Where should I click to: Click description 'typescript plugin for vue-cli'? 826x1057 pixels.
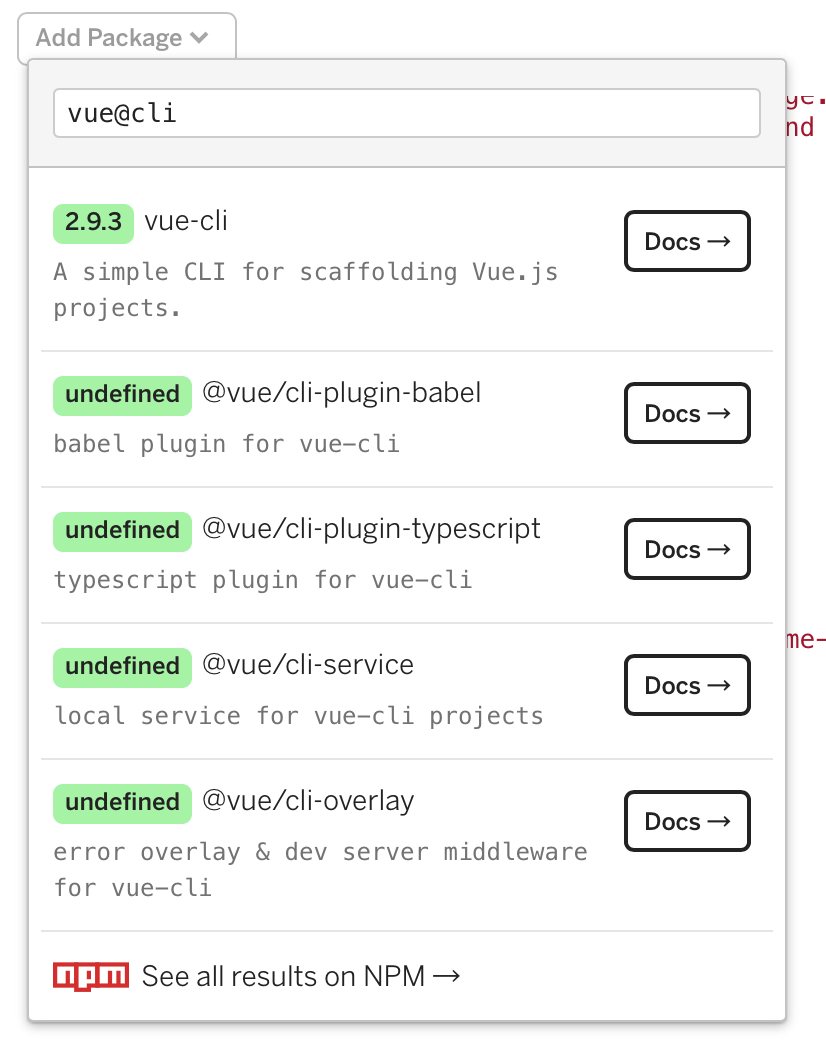pyautogui.click(x=263, y=580)
